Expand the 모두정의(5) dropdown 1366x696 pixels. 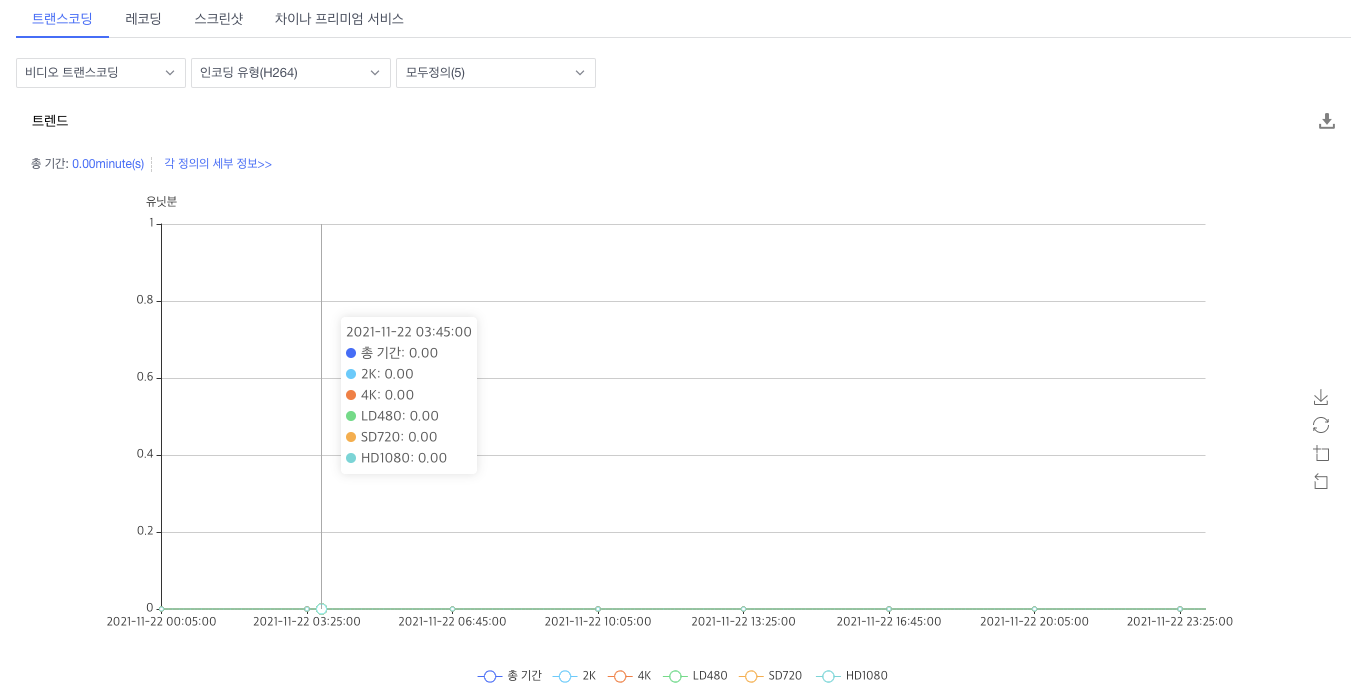[495, 72]
